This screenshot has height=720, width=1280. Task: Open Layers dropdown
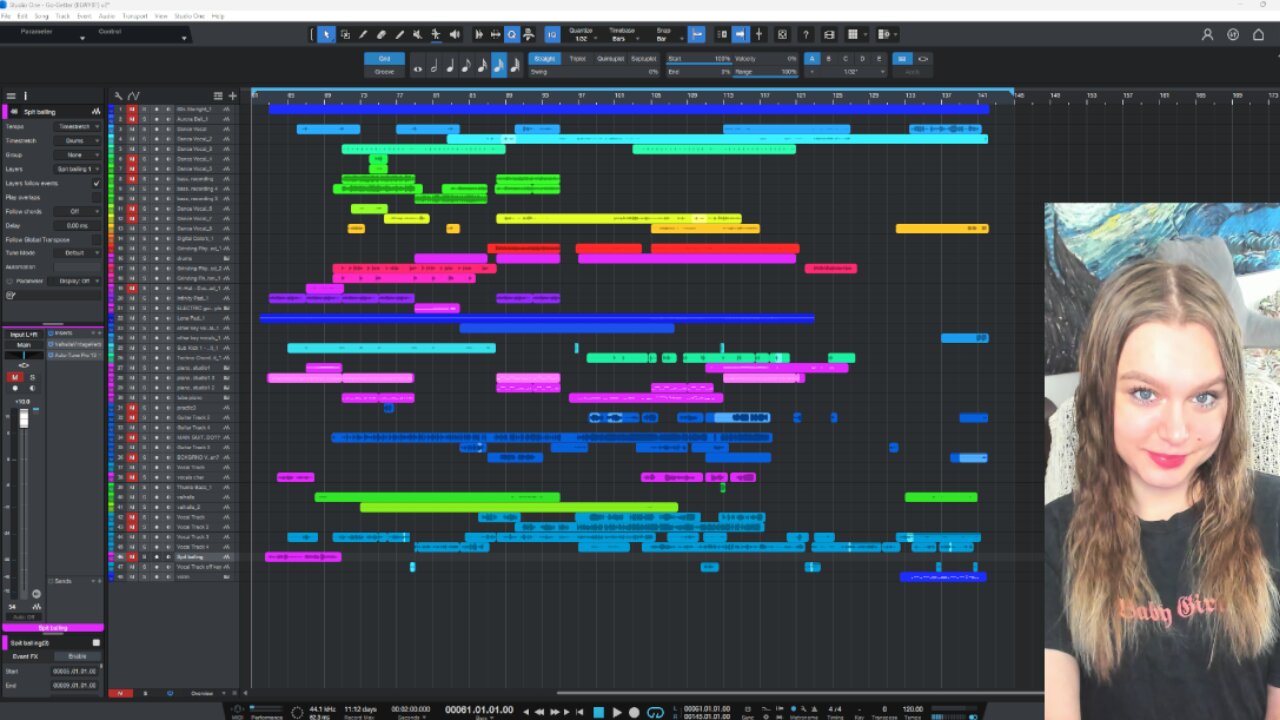point(78,169)
